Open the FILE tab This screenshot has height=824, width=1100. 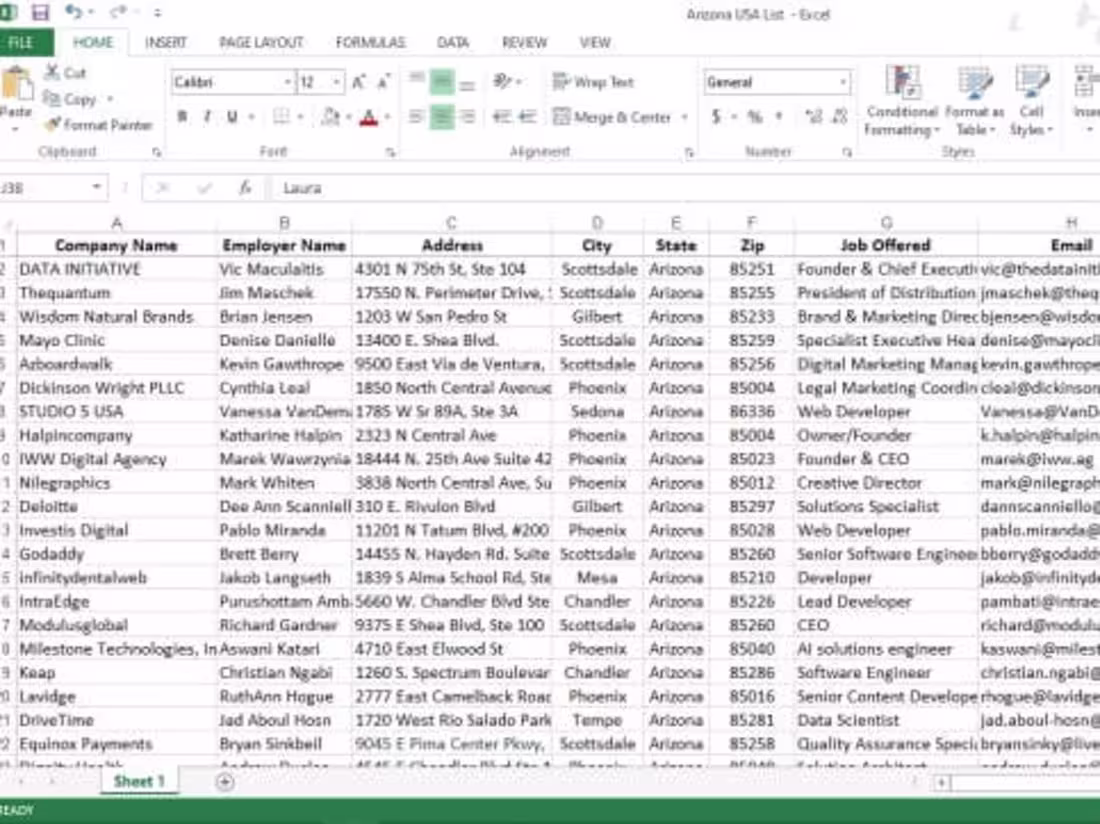(21, 42)
